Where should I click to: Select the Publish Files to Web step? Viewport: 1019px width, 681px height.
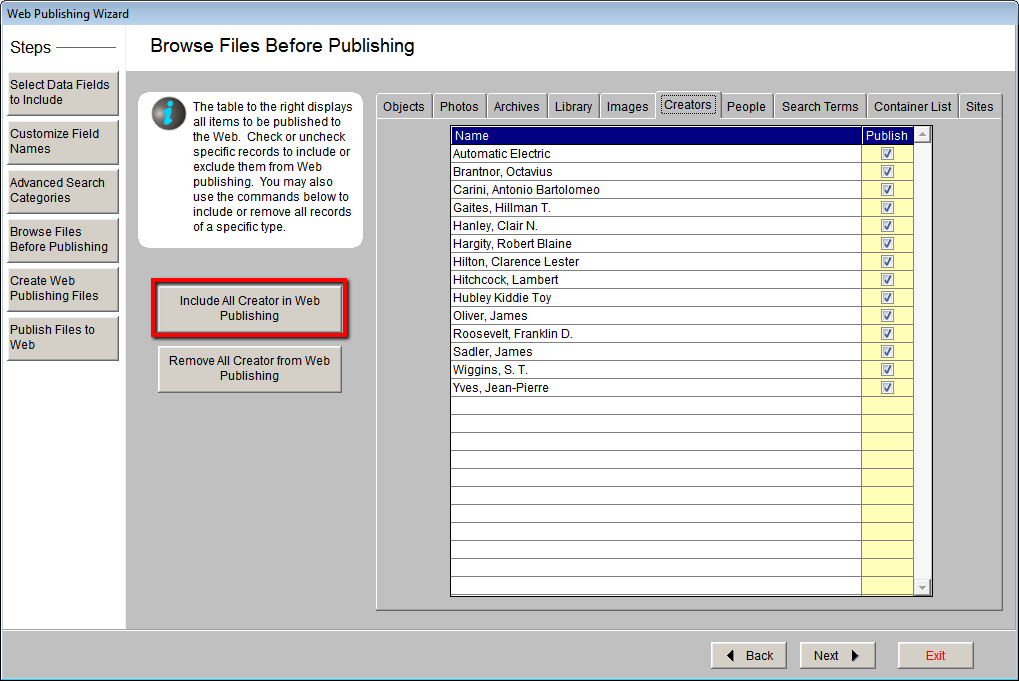point(62,337)
